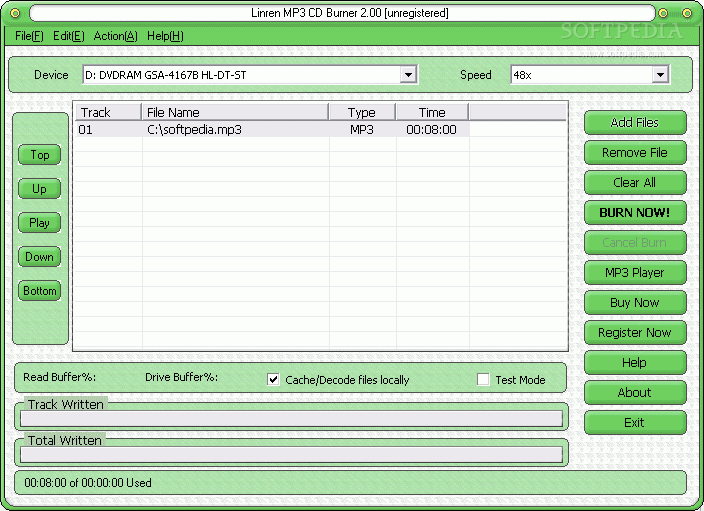Image resolution: width=704 pixels, height=511 pixels.
Task: Click the Speed field showing 48x
Action: tap(590, 75)
